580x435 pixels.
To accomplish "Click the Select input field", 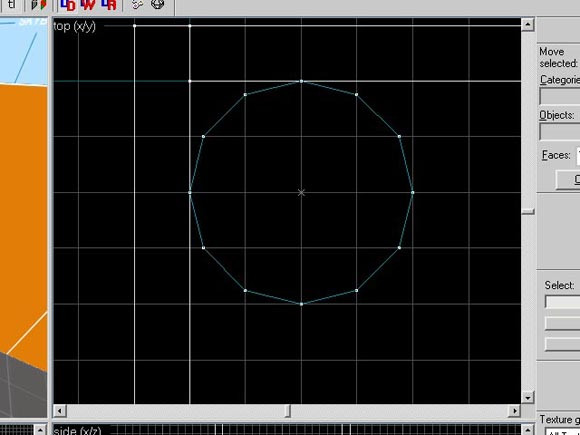I will (x=562, y=302).
